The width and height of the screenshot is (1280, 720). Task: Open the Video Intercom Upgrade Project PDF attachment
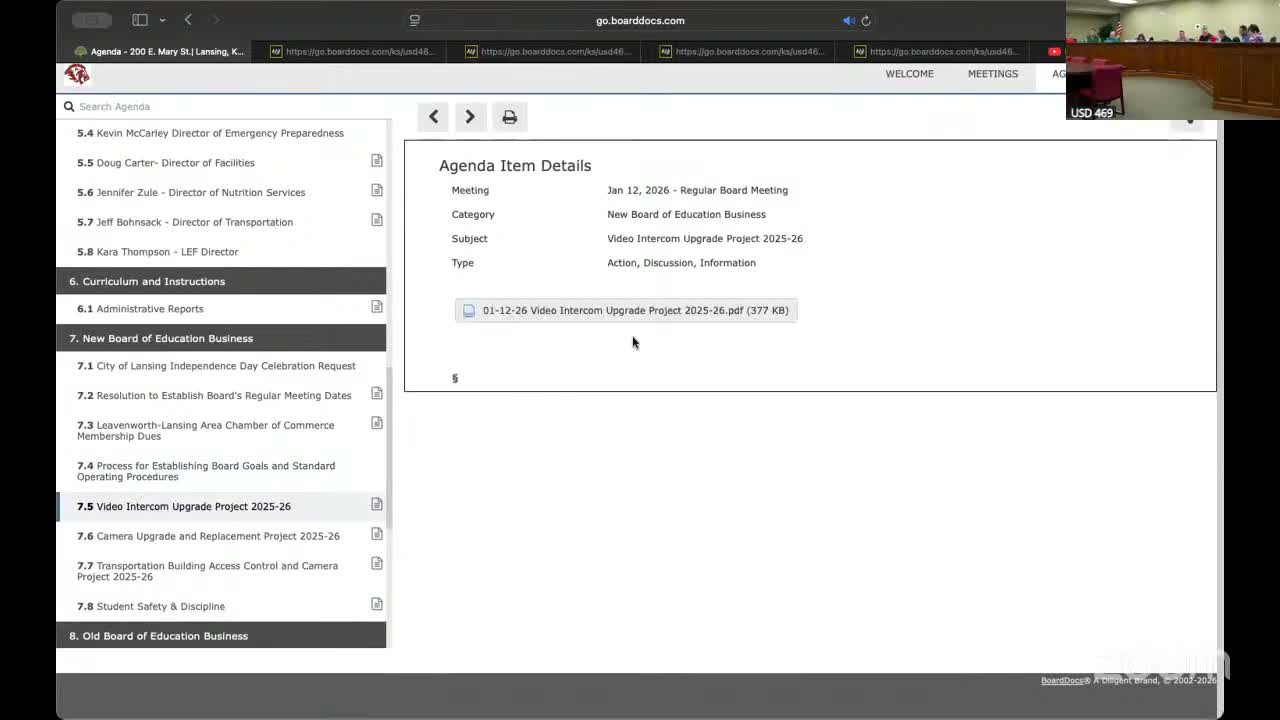pyautogui.click(x=626, y=310)
